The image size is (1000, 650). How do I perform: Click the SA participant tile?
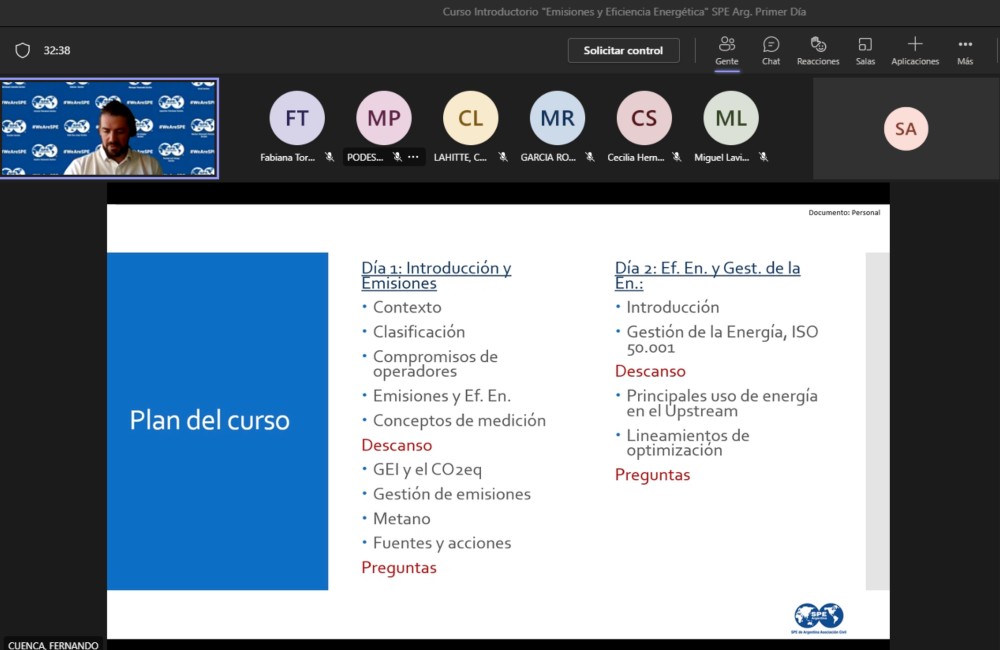[x=905, y=129]
